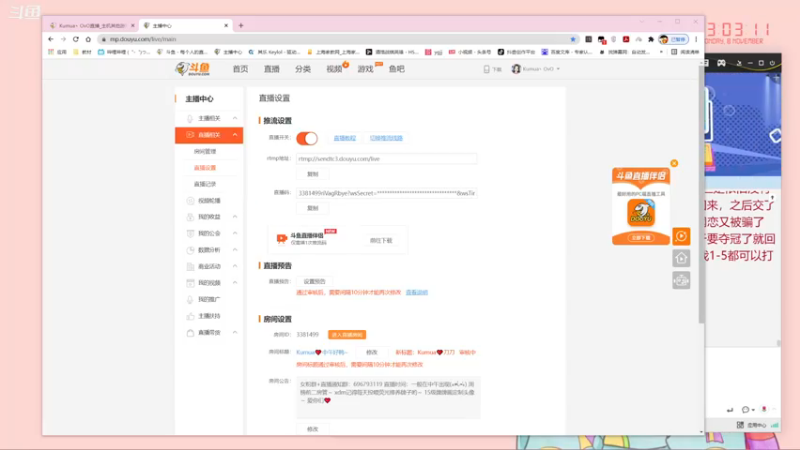This screenshot has height=450, width=800.
Task: Copy the rtmp address with 复制
Action: coord(313,174)
